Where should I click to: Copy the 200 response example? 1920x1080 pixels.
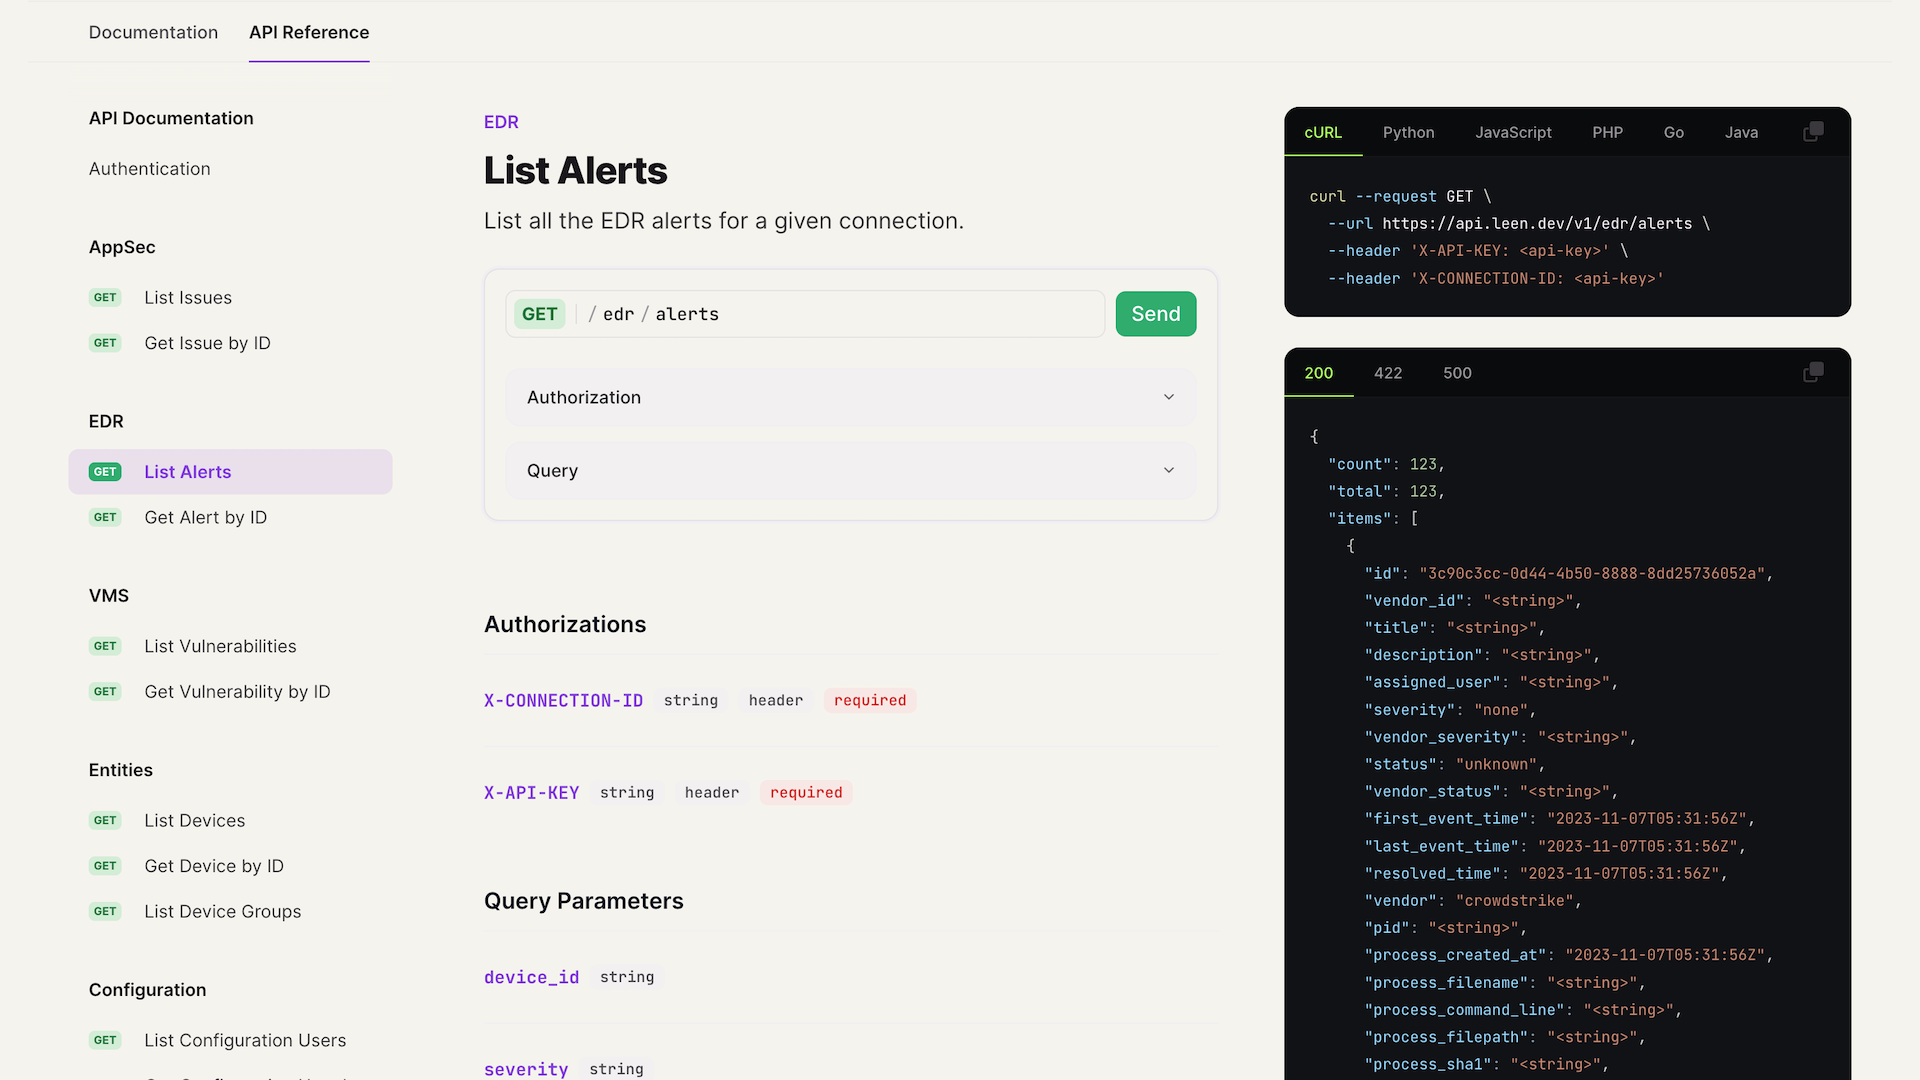[x=1813, y=372]
